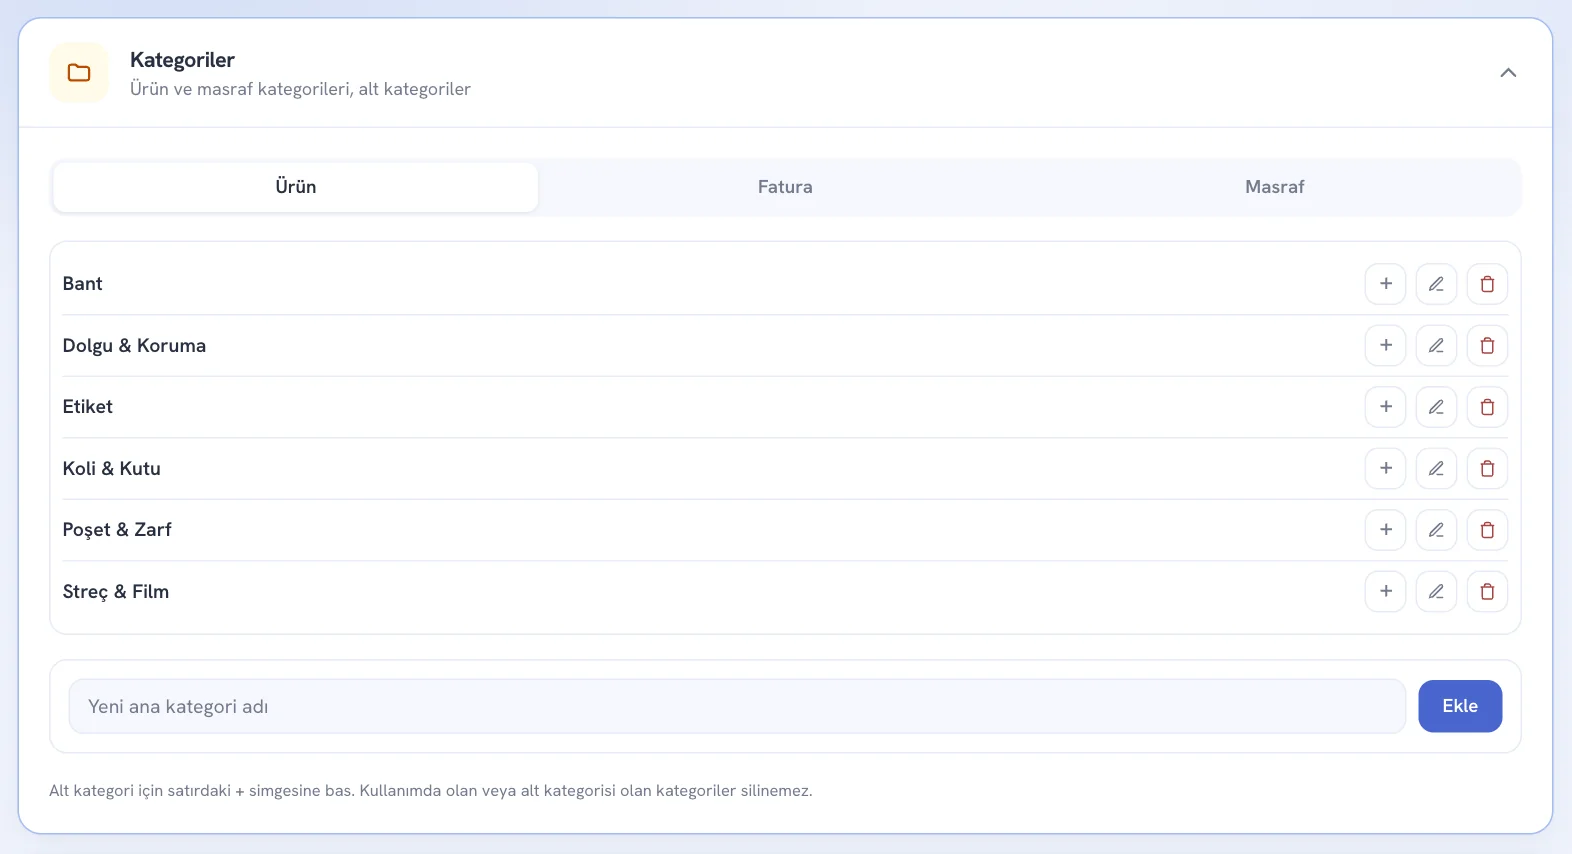
Task: Click the Ekle button
Action: point(1460,706)
